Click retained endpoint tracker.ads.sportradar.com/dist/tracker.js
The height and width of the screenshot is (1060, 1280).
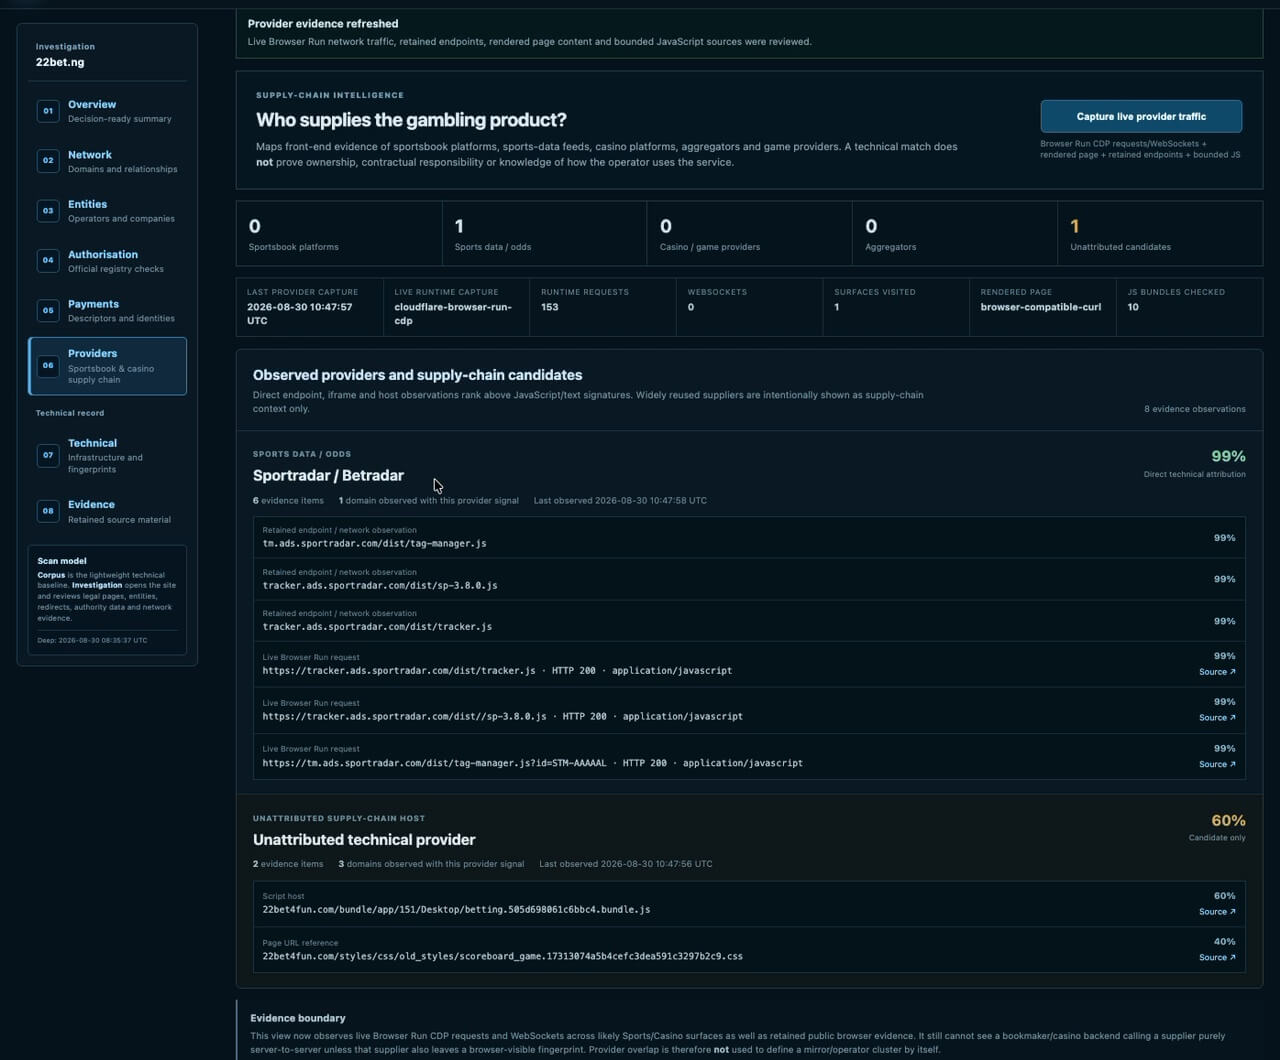(x=377, y=627)
